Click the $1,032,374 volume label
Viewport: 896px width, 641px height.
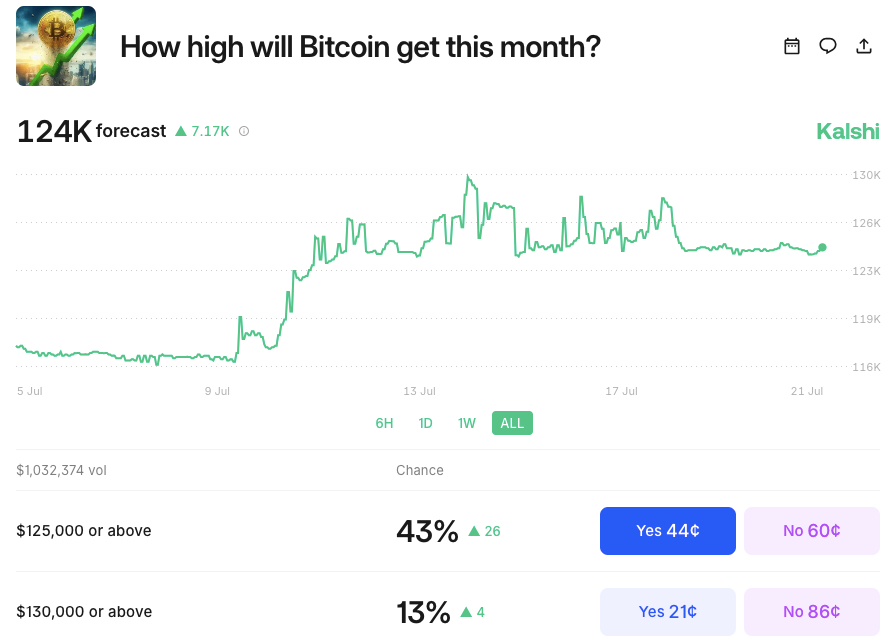tap(61, 470)
